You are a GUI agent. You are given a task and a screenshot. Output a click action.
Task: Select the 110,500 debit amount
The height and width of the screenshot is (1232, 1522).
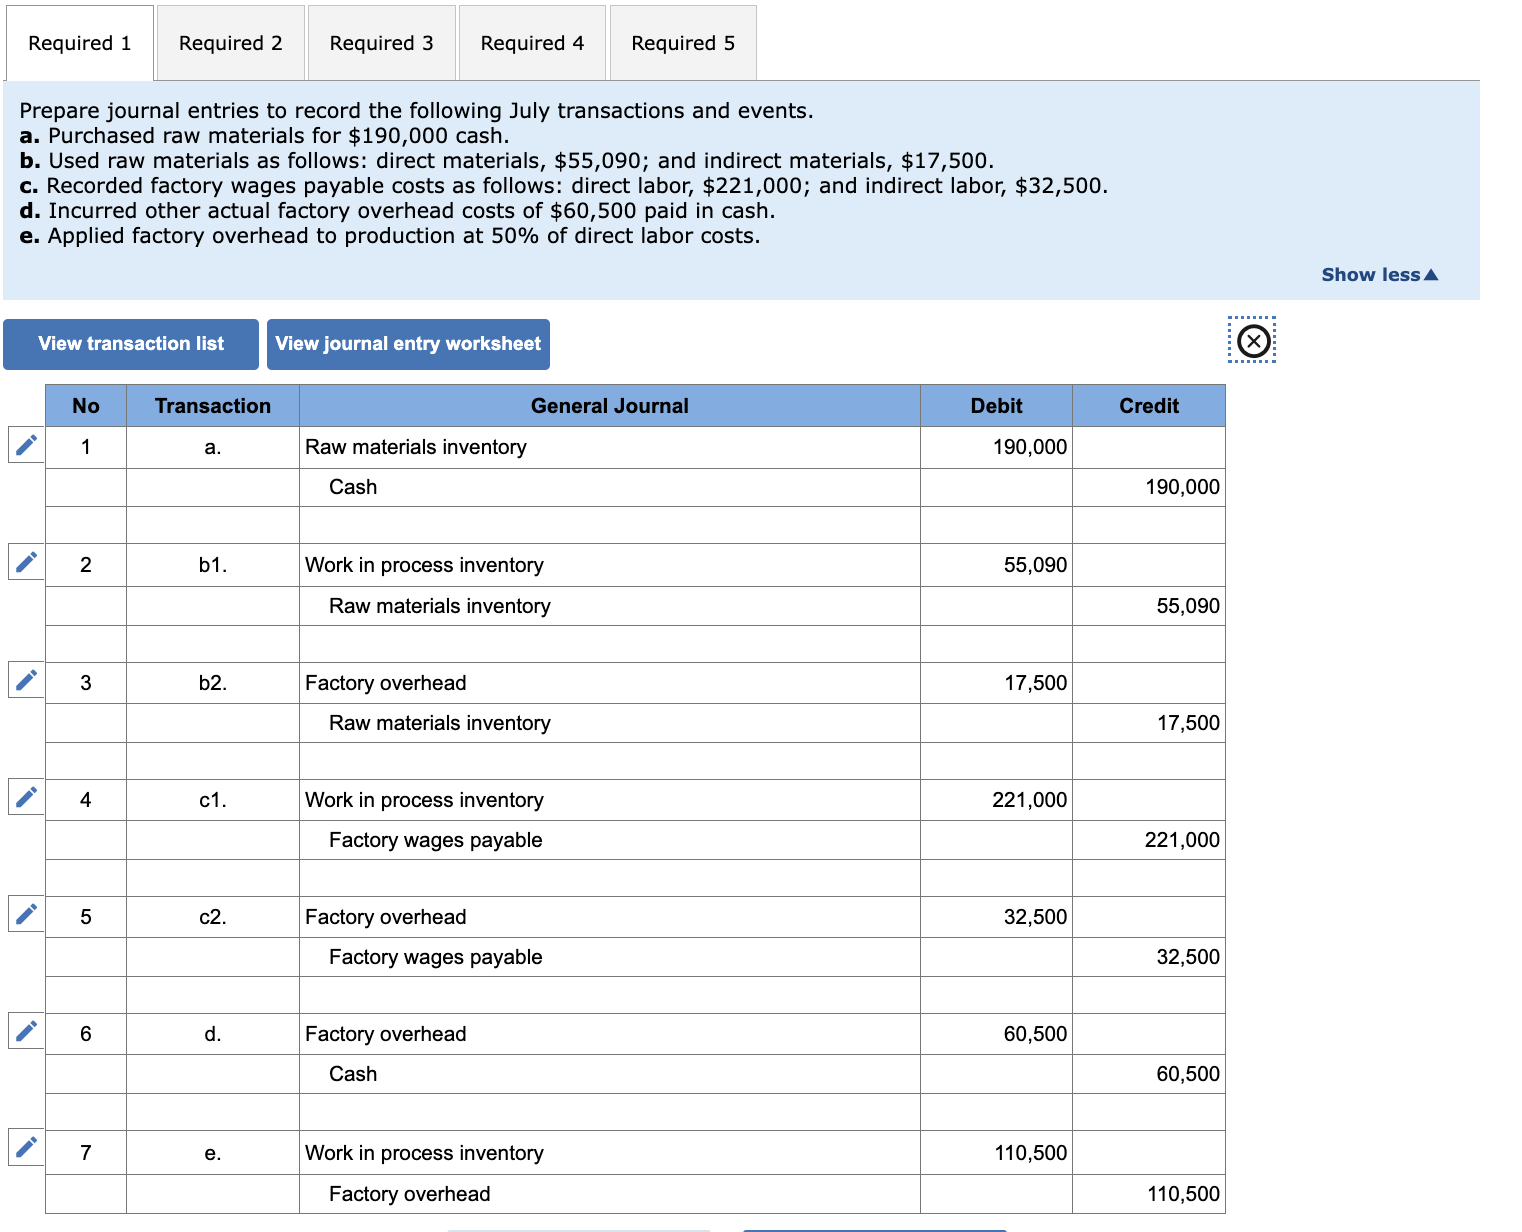click(x=997, y=1153)
